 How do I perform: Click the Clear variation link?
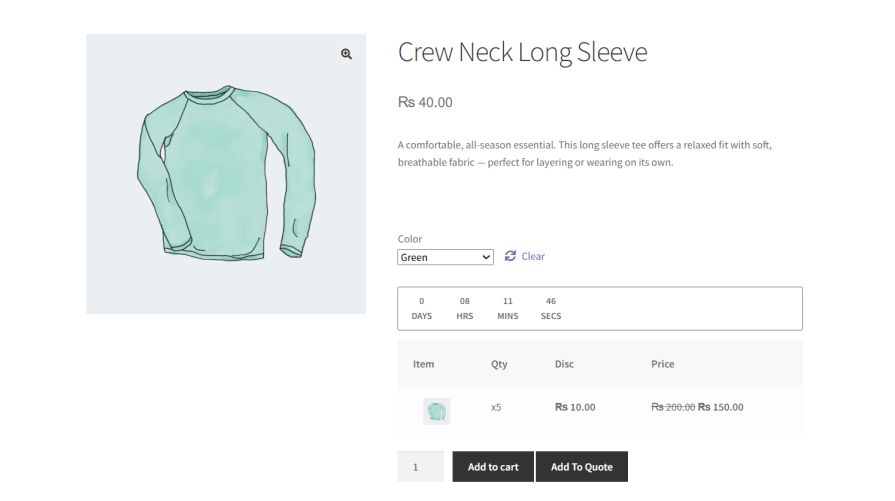(x=533, y=256)
